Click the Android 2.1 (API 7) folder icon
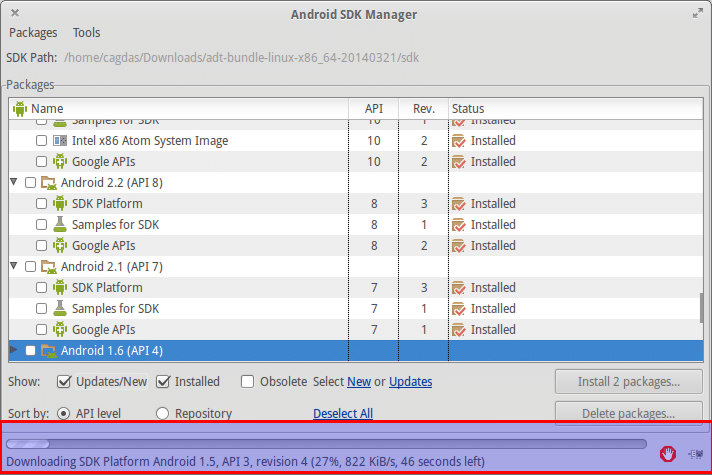 (49, 267)
